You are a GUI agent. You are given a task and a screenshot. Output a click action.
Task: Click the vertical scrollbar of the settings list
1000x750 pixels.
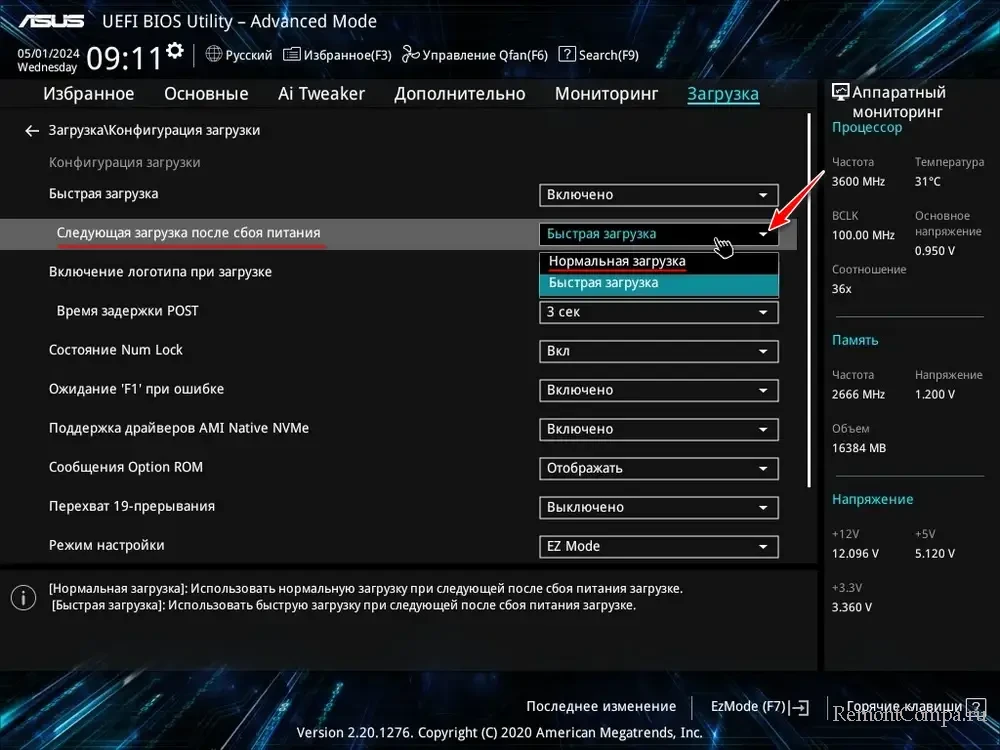click(x=809, y=300)
